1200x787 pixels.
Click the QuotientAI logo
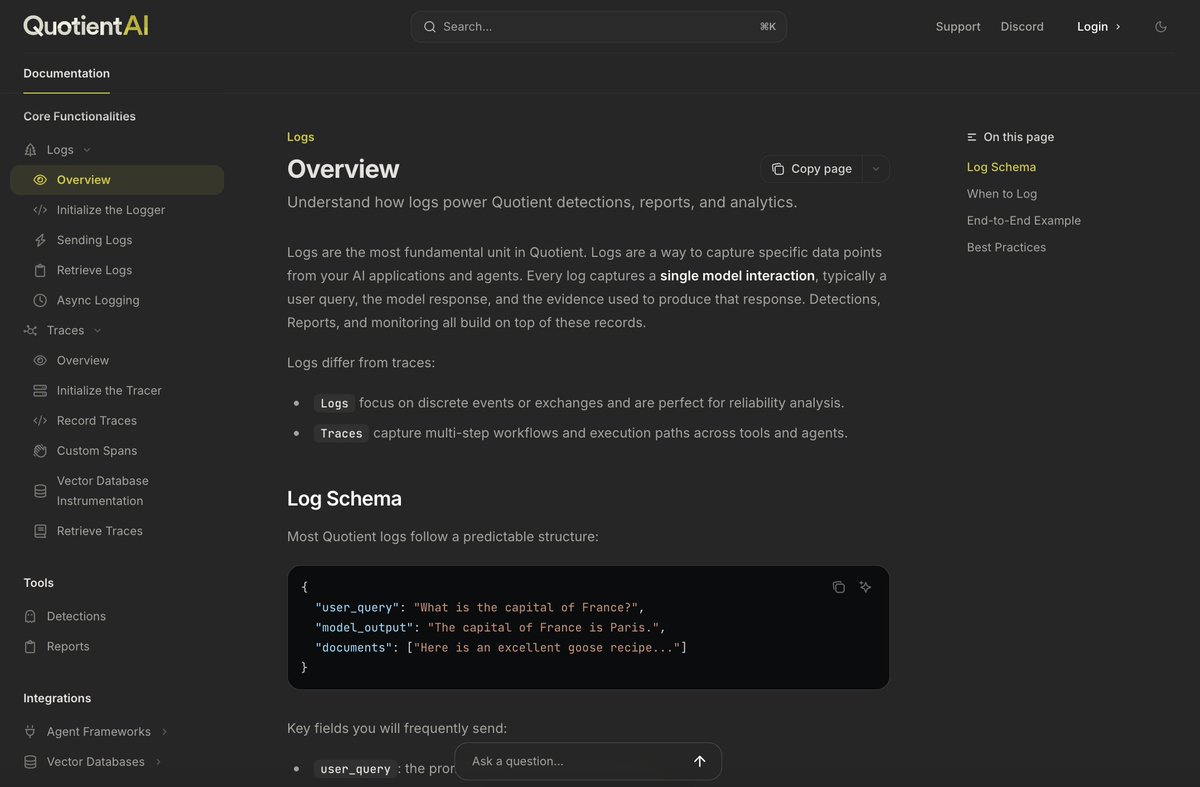coord(86,26)
